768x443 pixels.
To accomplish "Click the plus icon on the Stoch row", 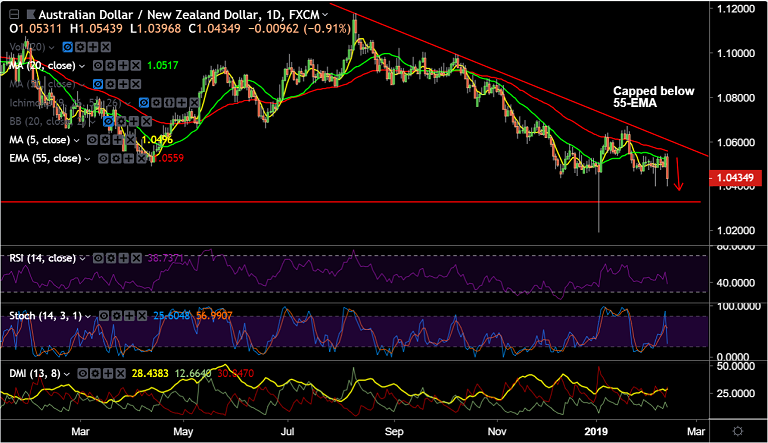I will (x=129, y=316).
